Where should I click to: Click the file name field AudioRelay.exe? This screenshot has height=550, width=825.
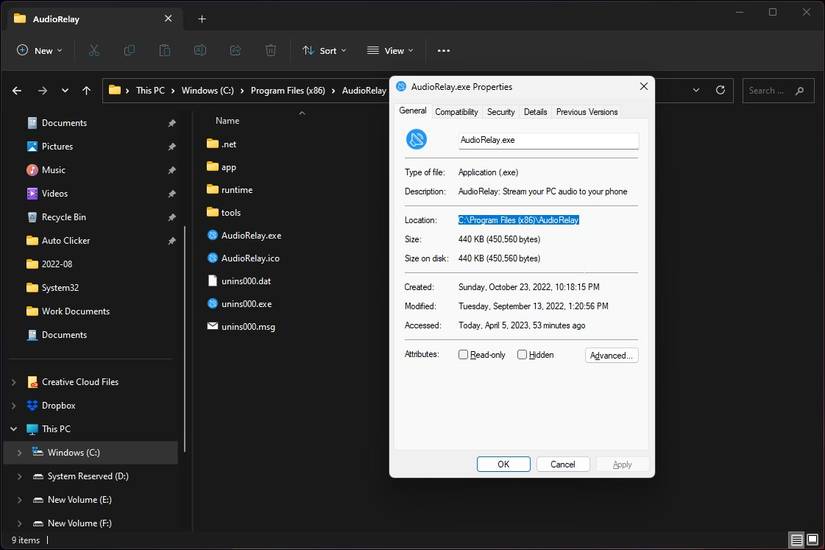548,141
